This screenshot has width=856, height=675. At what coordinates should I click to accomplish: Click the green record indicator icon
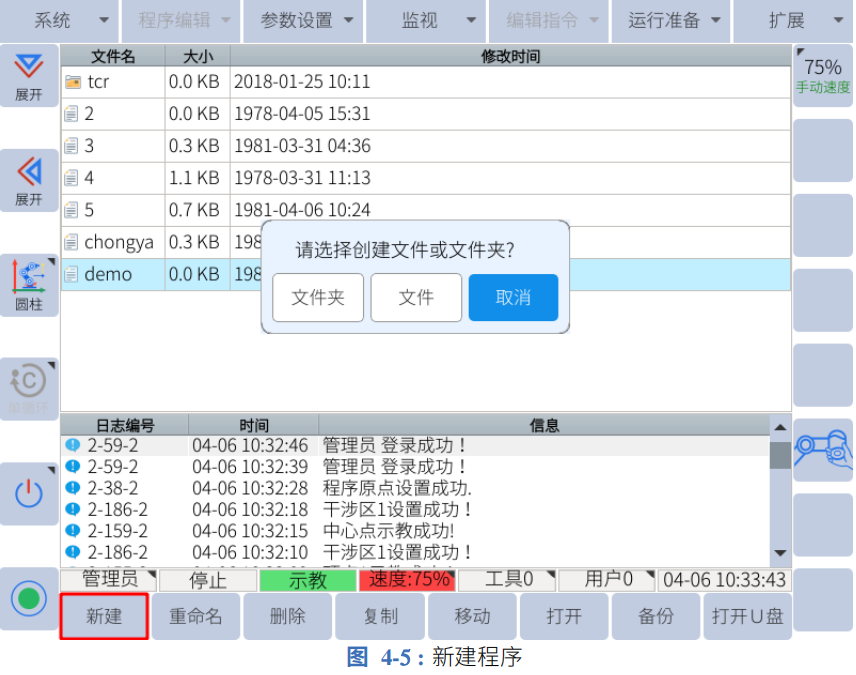pyautogui.click(x=29, y=598)
